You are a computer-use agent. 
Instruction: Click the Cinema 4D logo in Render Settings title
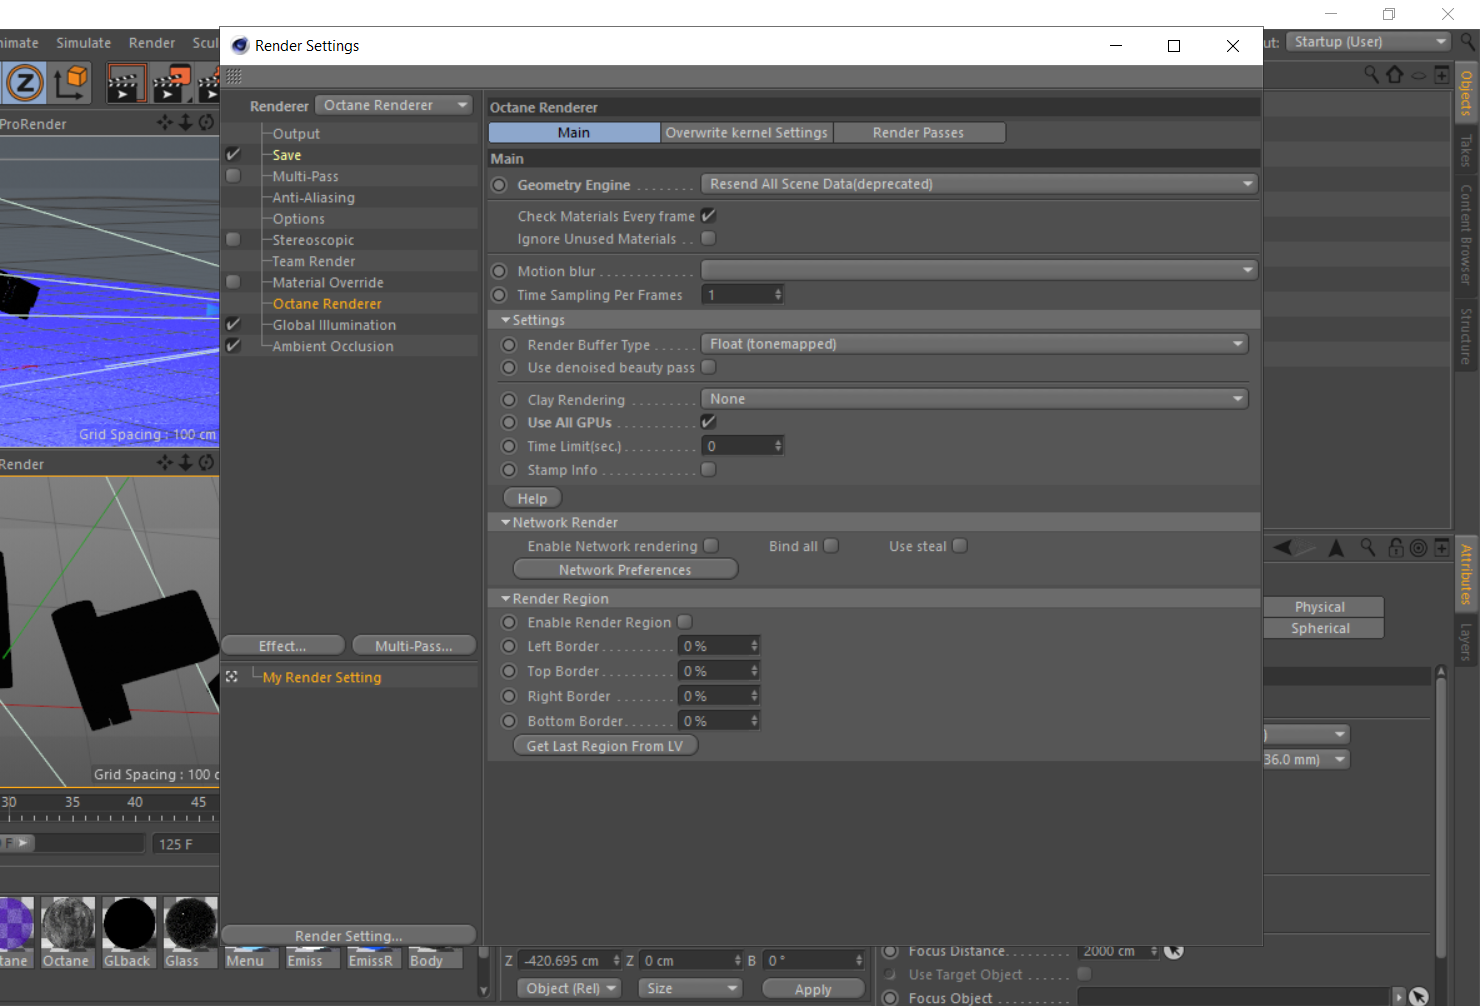click(240, 46)
